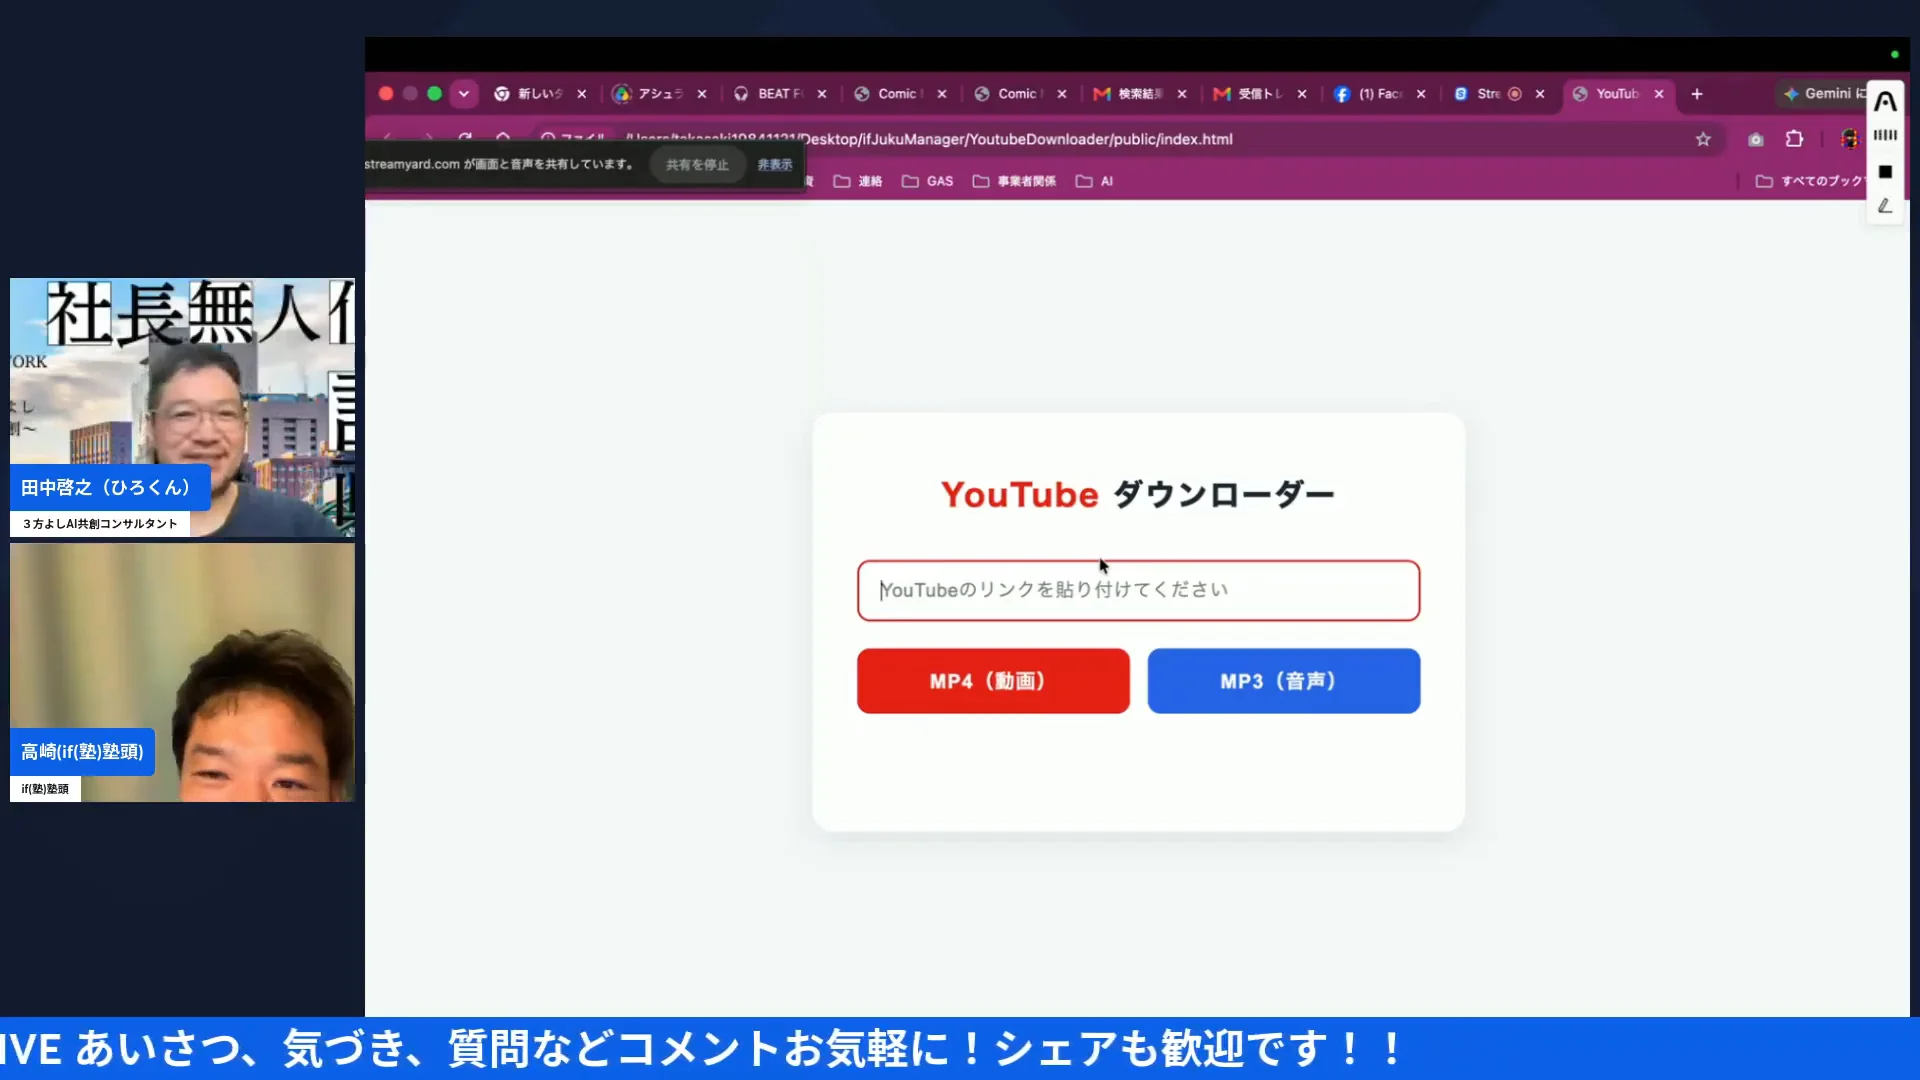Select the 高崎 webcam thumbnail
This screenshot has height=1080, width=1920.
coord(182,672)
